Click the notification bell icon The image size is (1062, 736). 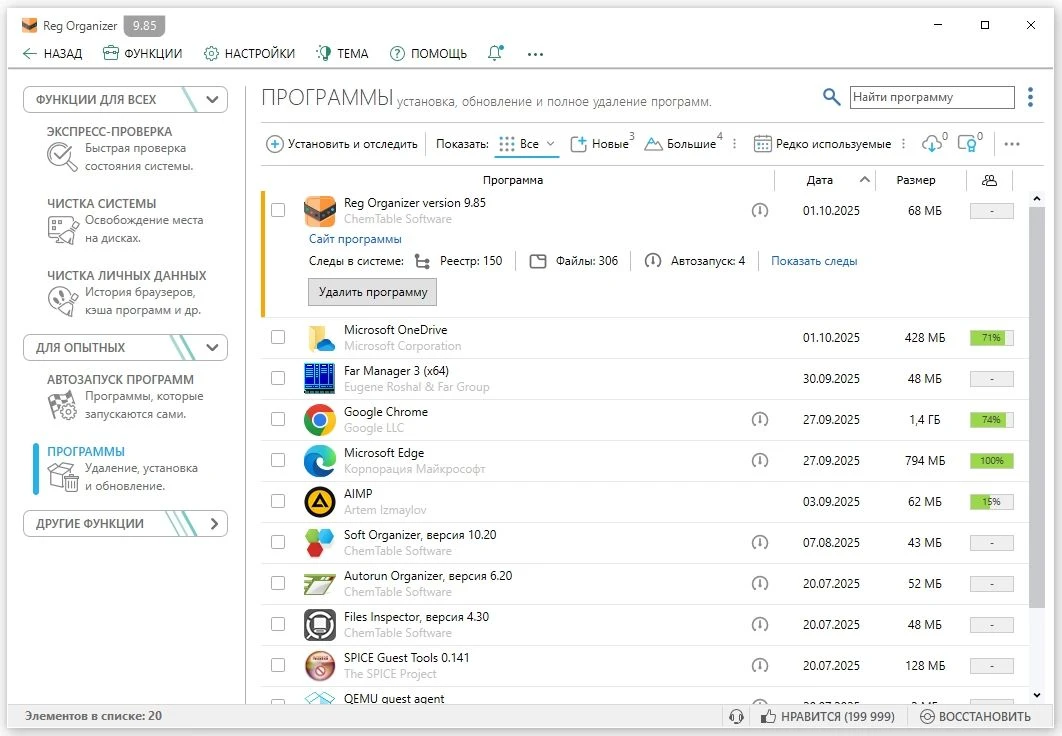click(495, 53)
